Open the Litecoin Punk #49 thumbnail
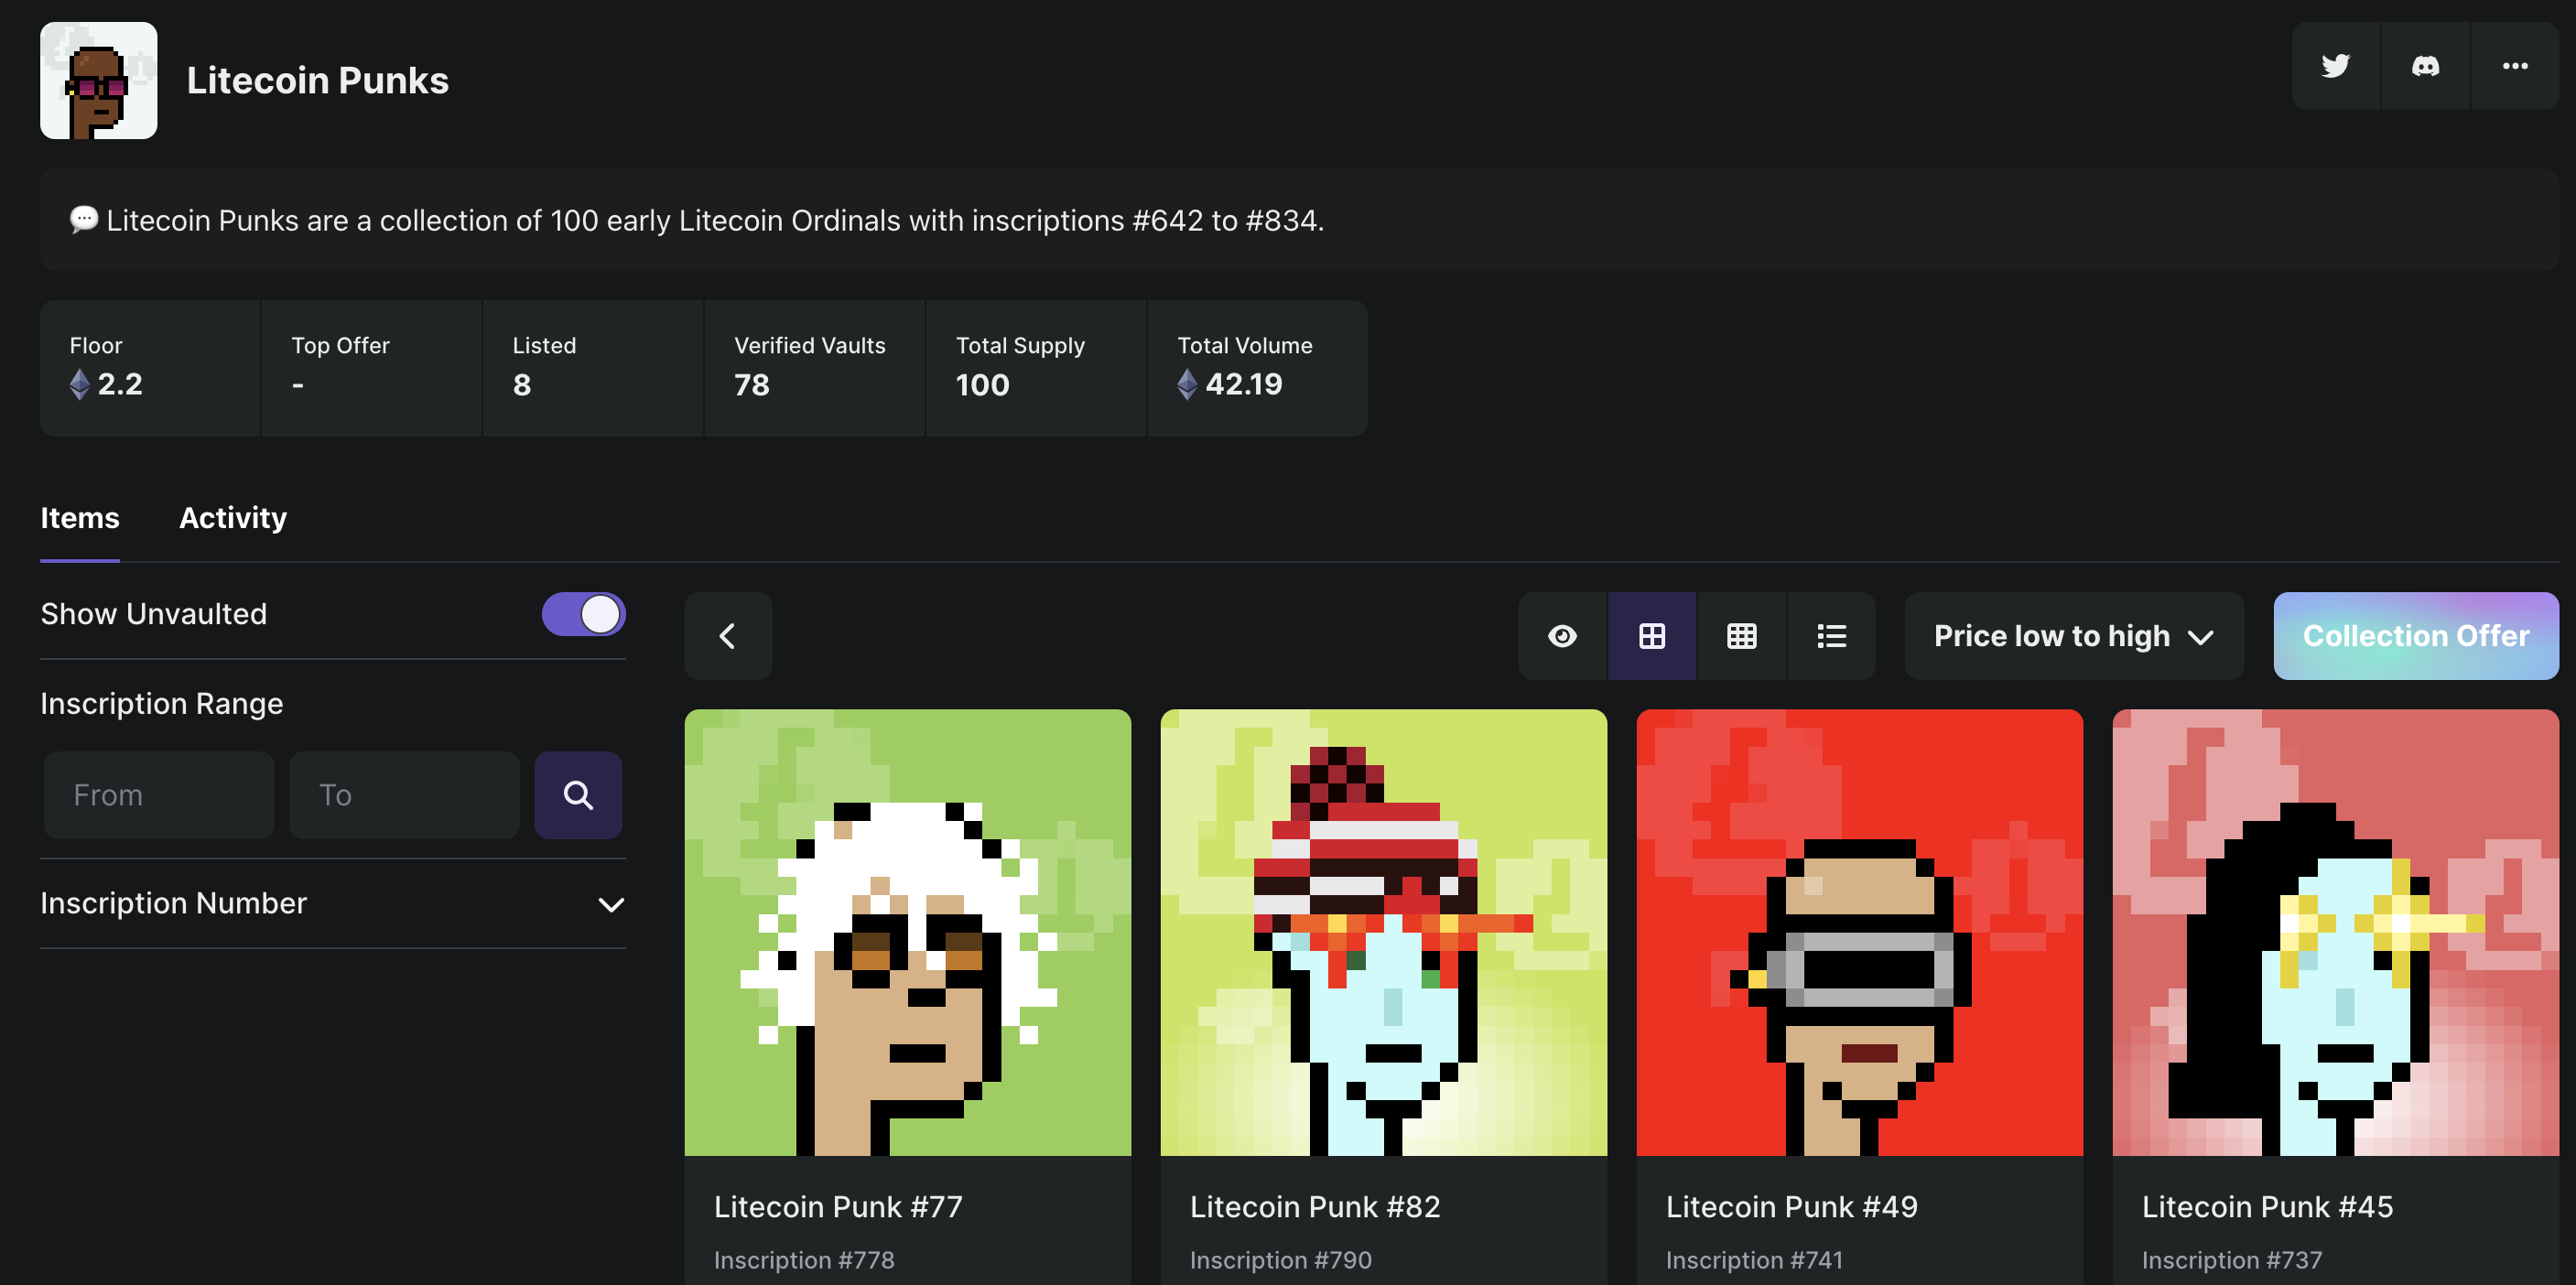 1859,932
